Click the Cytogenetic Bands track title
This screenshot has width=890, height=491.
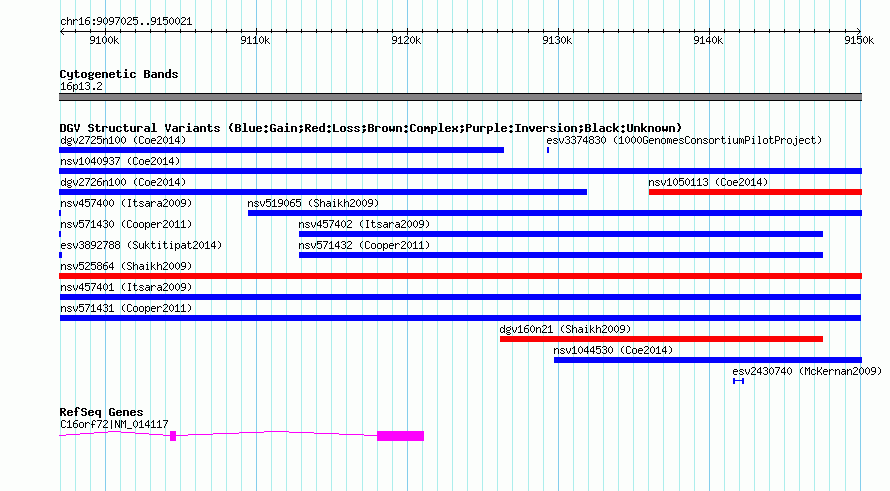tap(119, 74)
